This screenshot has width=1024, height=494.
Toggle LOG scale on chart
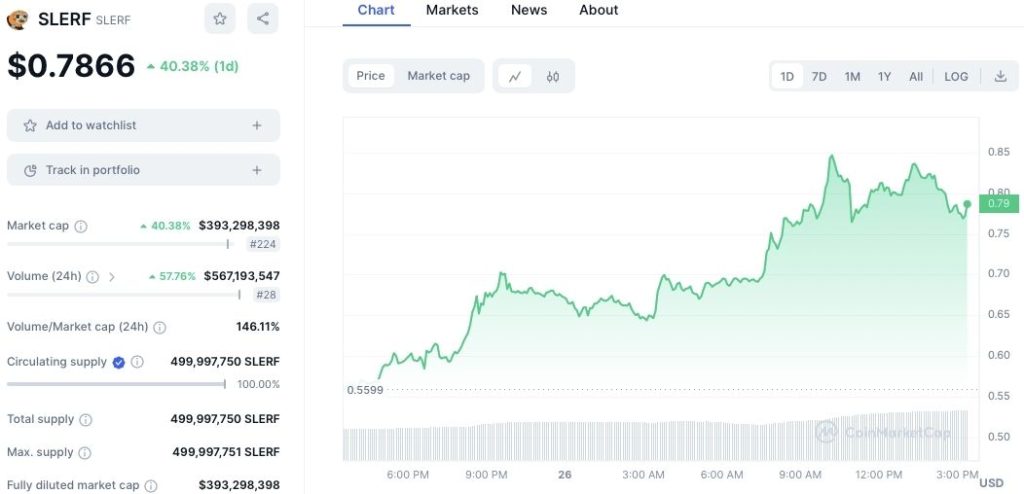[956, 76]
